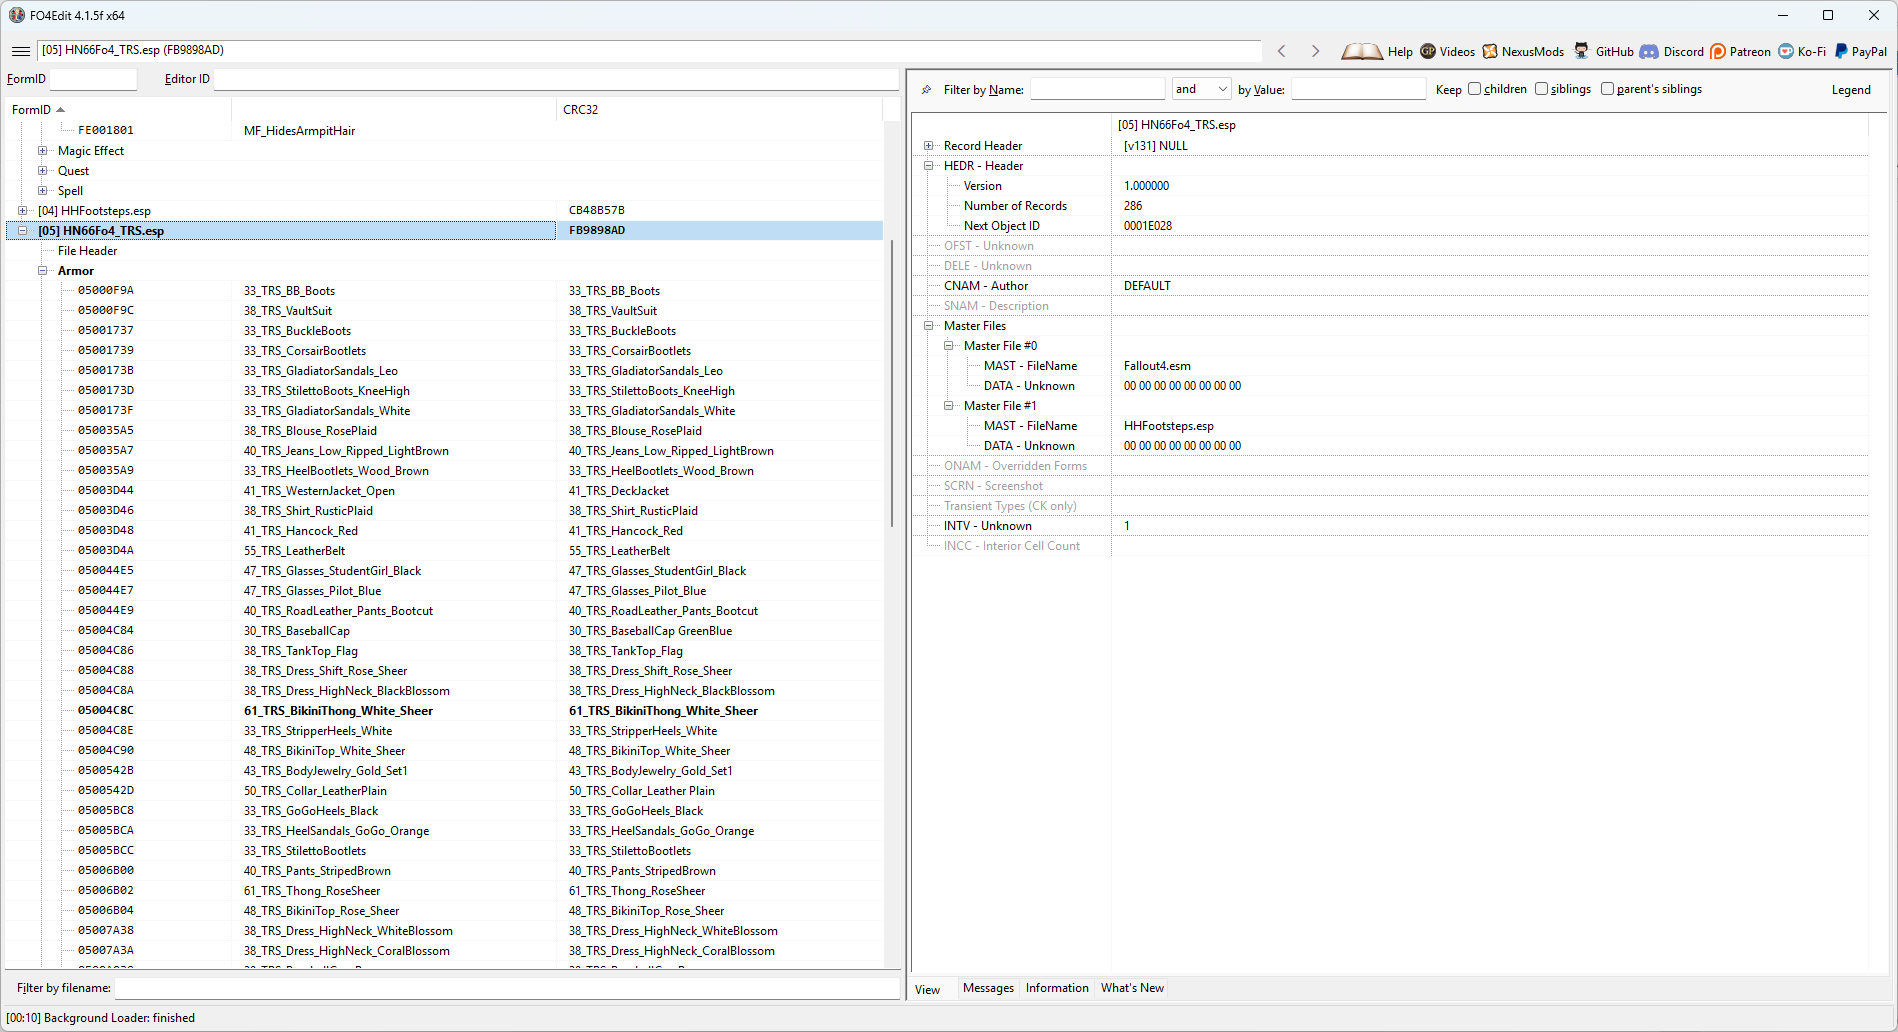Screen dimensions: 1898x1032
Task: Collapse Master File #0 node
Action: tap(949, 346)
